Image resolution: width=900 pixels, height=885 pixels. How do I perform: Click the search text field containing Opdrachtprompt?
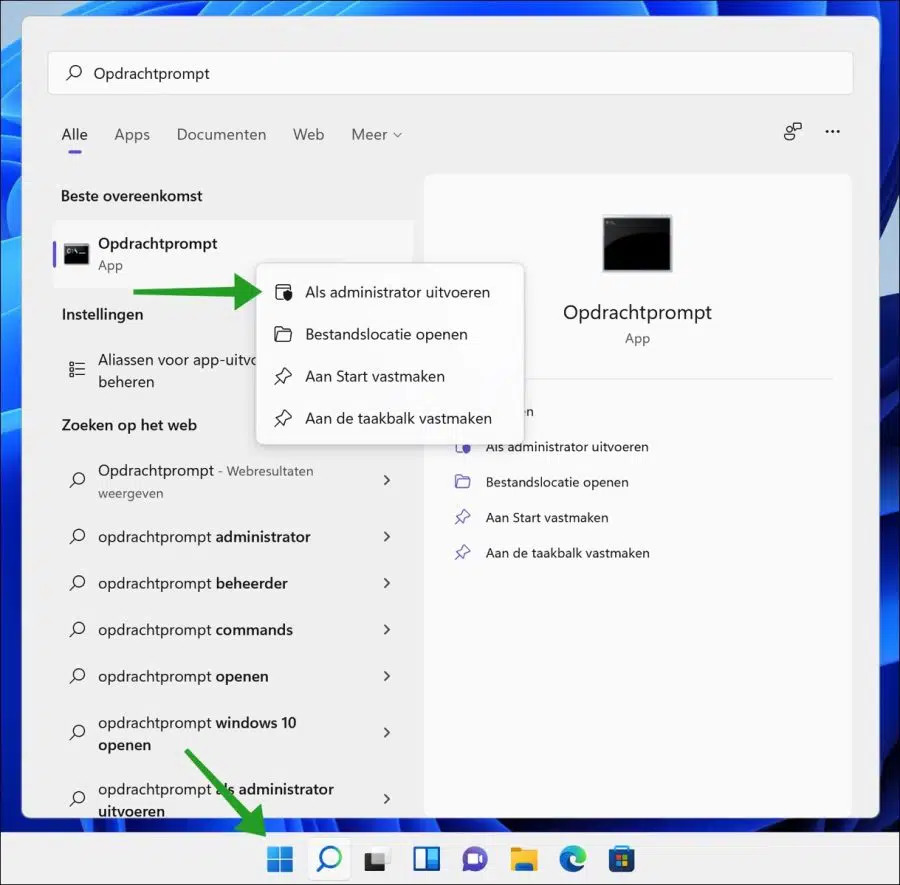[x=450, y=73]
